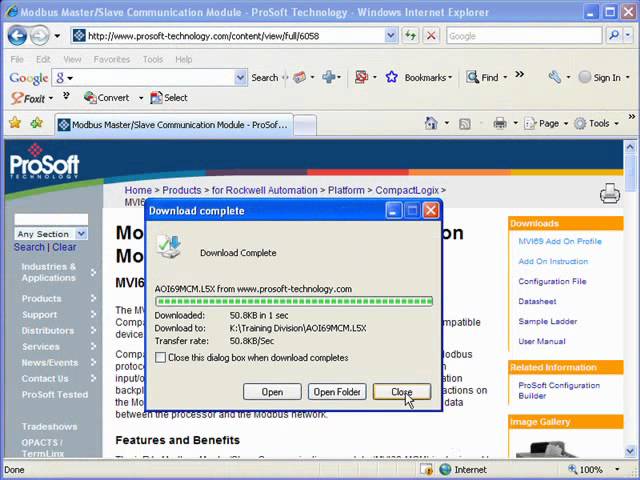Click the magnifier search icon beside Google box
The width and height of the screenshot is (640, 480).
point(614,36)
